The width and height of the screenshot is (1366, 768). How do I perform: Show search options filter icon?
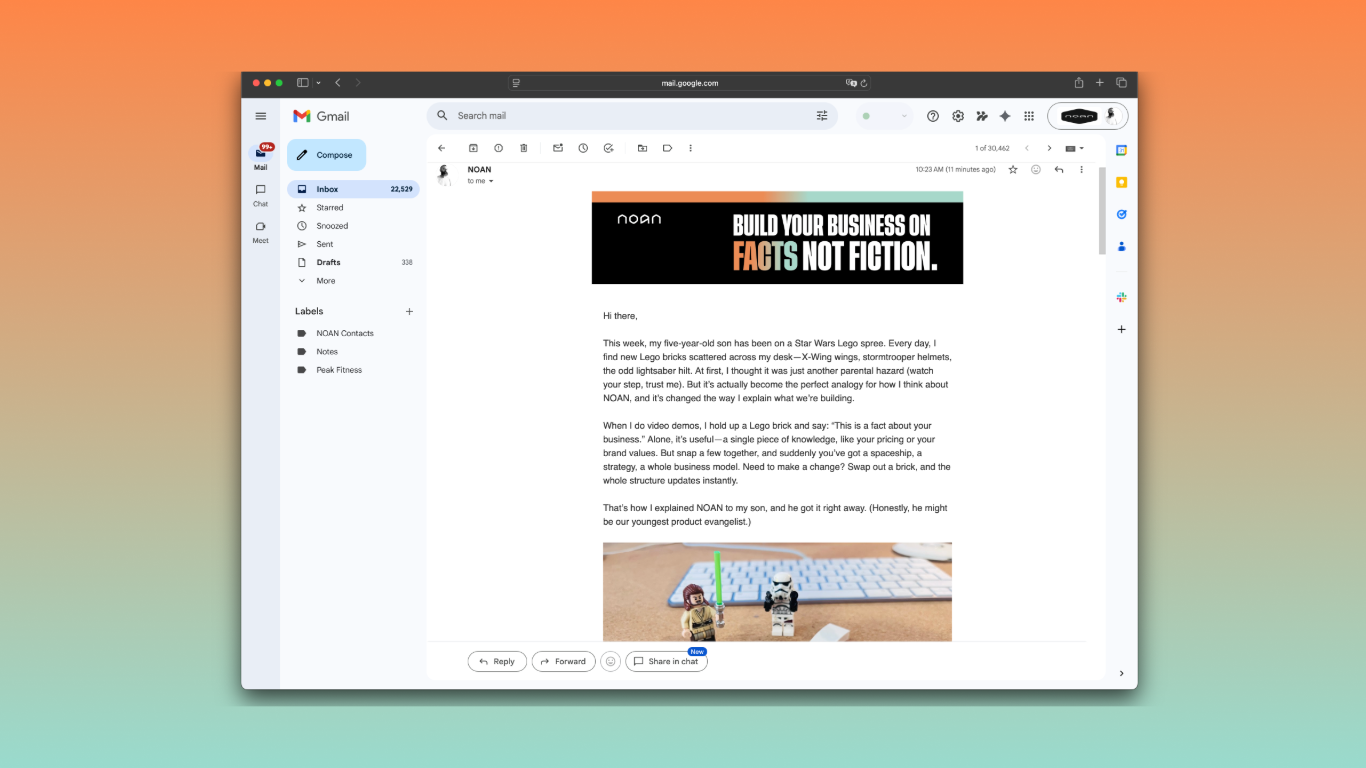pyautogui.click(x=822, y=116)
